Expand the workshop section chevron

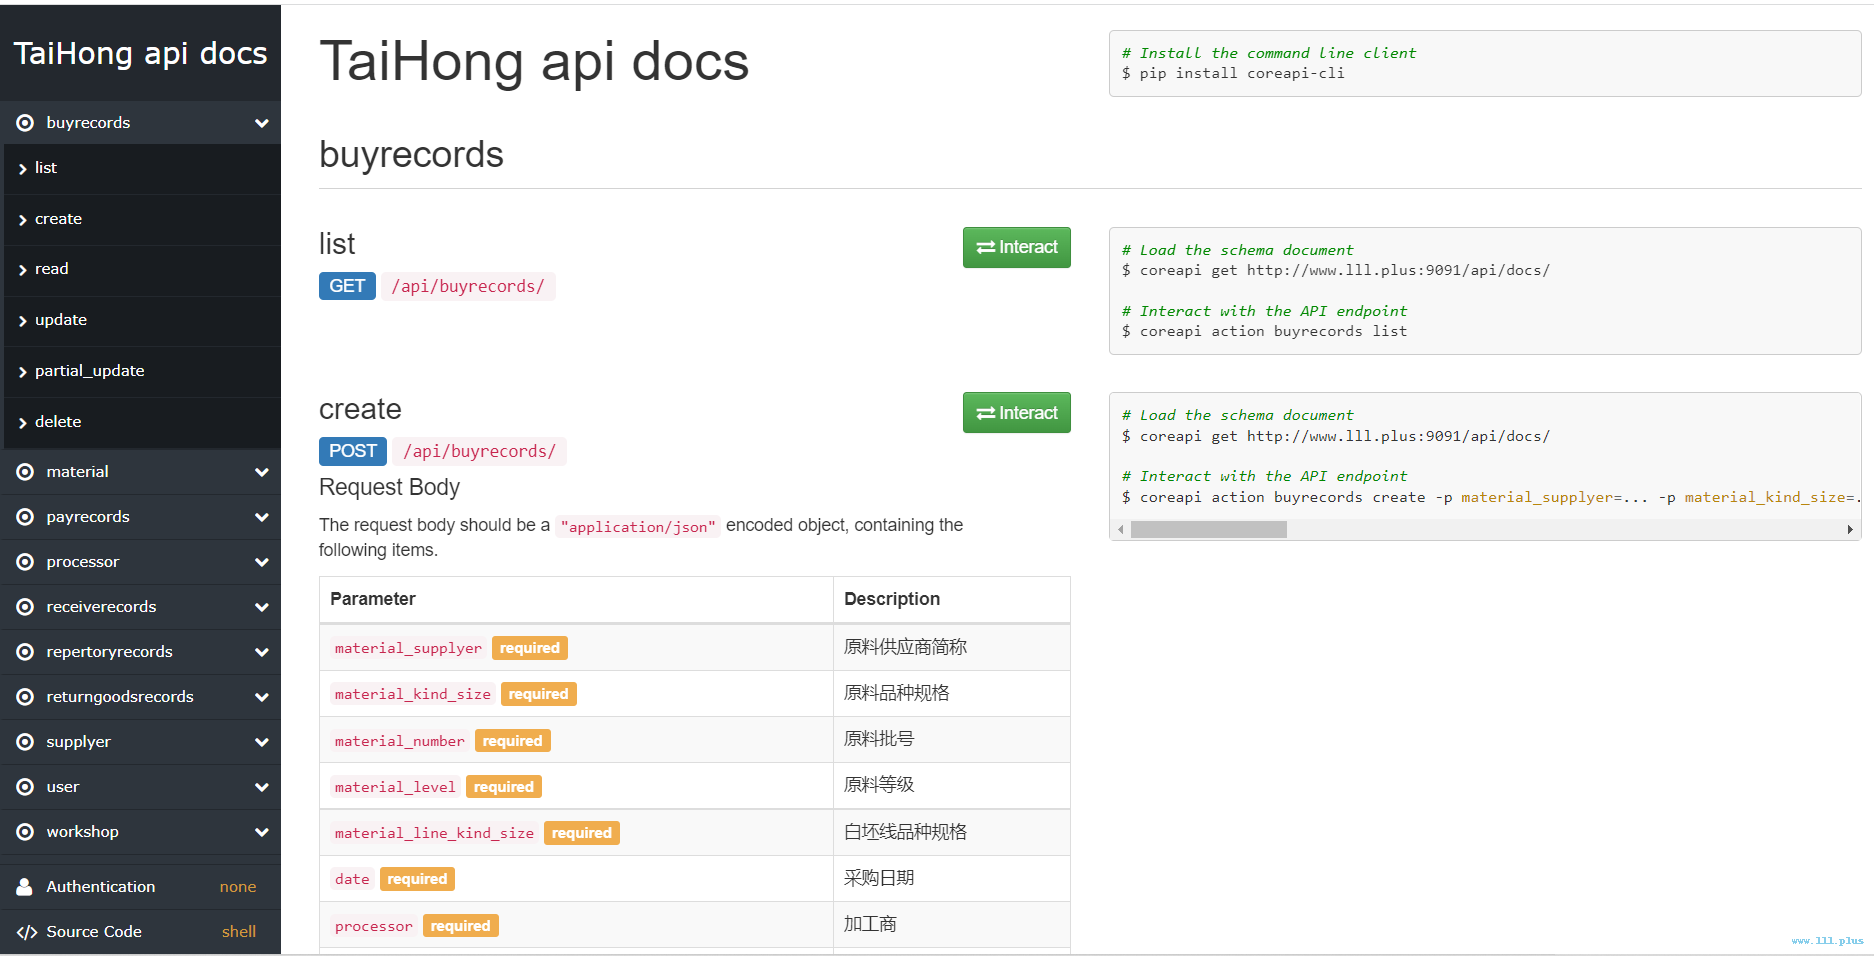point(261,832)
